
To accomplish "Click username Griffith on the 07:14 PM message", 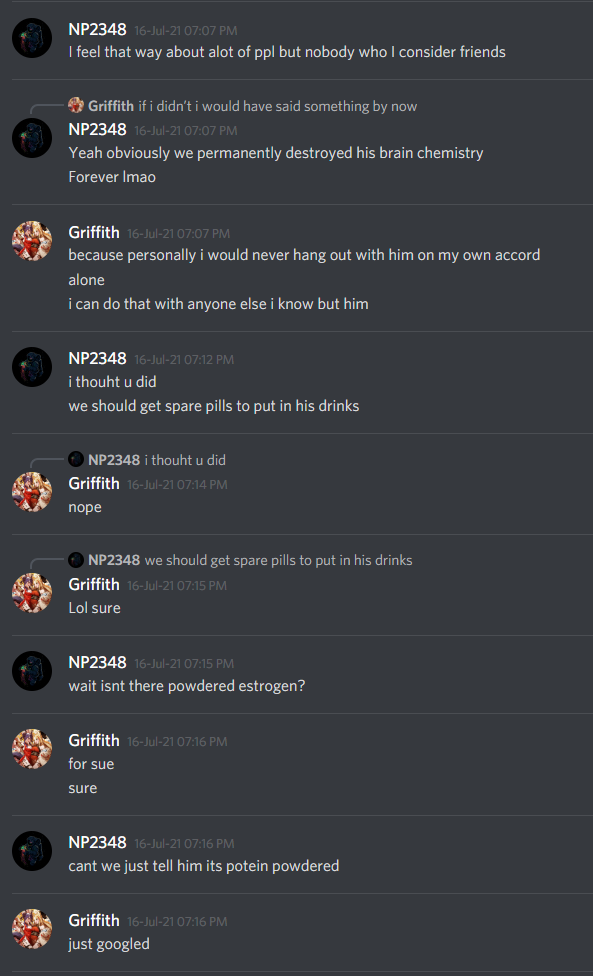I will 94,484.
